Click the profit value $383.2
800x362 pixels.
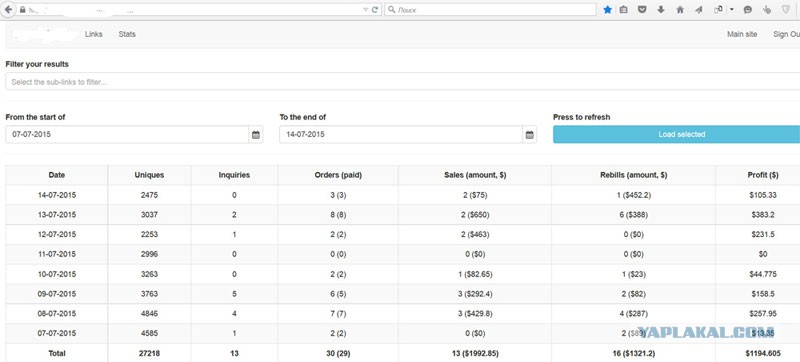763,215
